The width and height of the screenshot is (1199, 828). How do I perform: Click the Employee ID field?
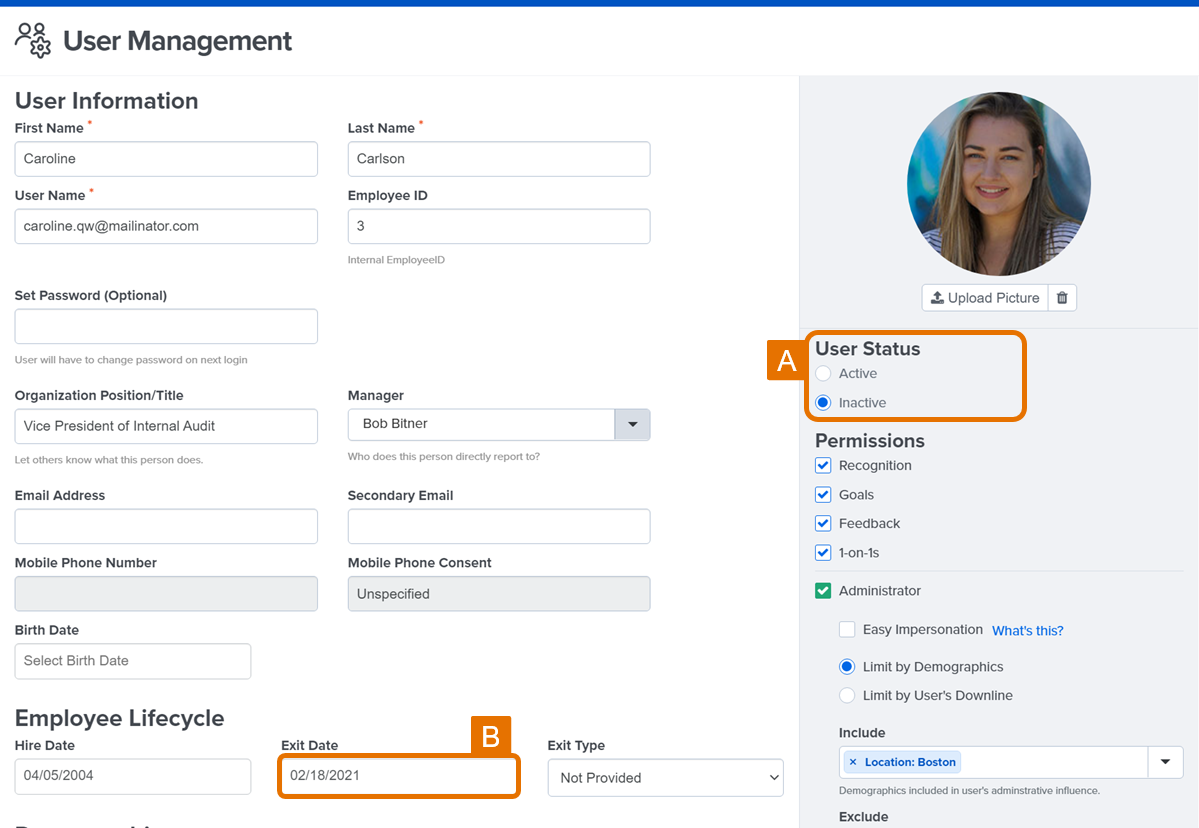click(x=499, y=226)
